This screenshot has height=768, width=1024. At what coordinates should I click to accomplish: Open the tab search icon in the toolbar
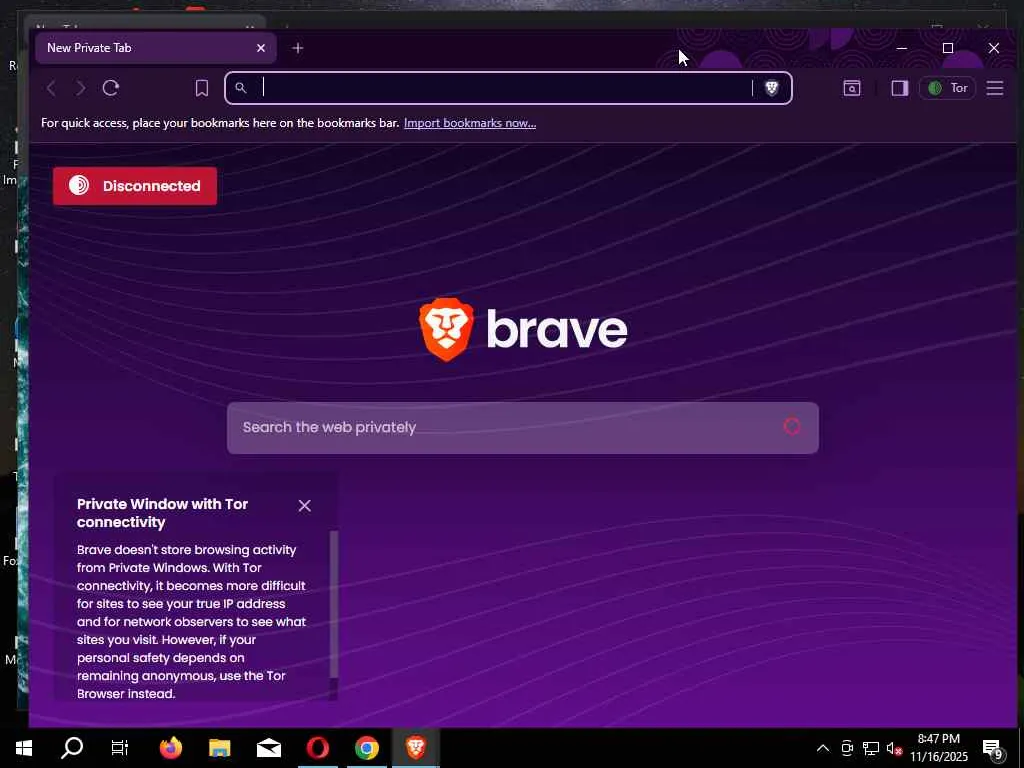[x=852, y=88]
